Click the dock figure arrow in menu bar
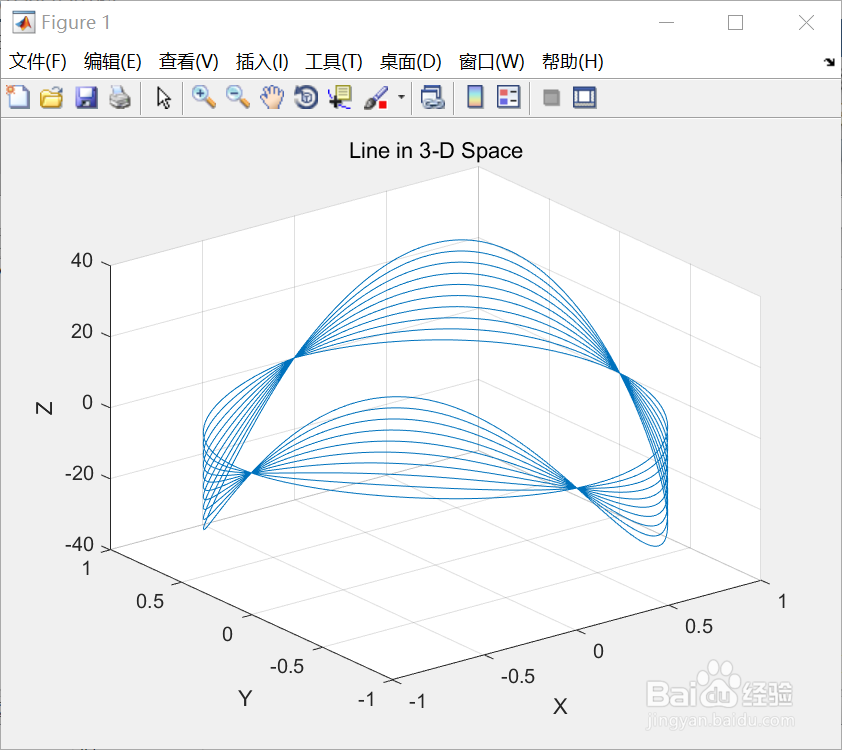Viewport: 842px width, 750px height. point(829,62)
